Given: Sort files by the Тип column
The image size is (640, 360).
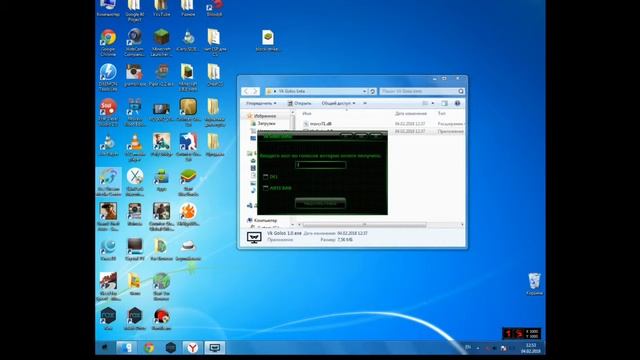Looking at the screenshot, I should pyautogui.click(x=442, y=113).
